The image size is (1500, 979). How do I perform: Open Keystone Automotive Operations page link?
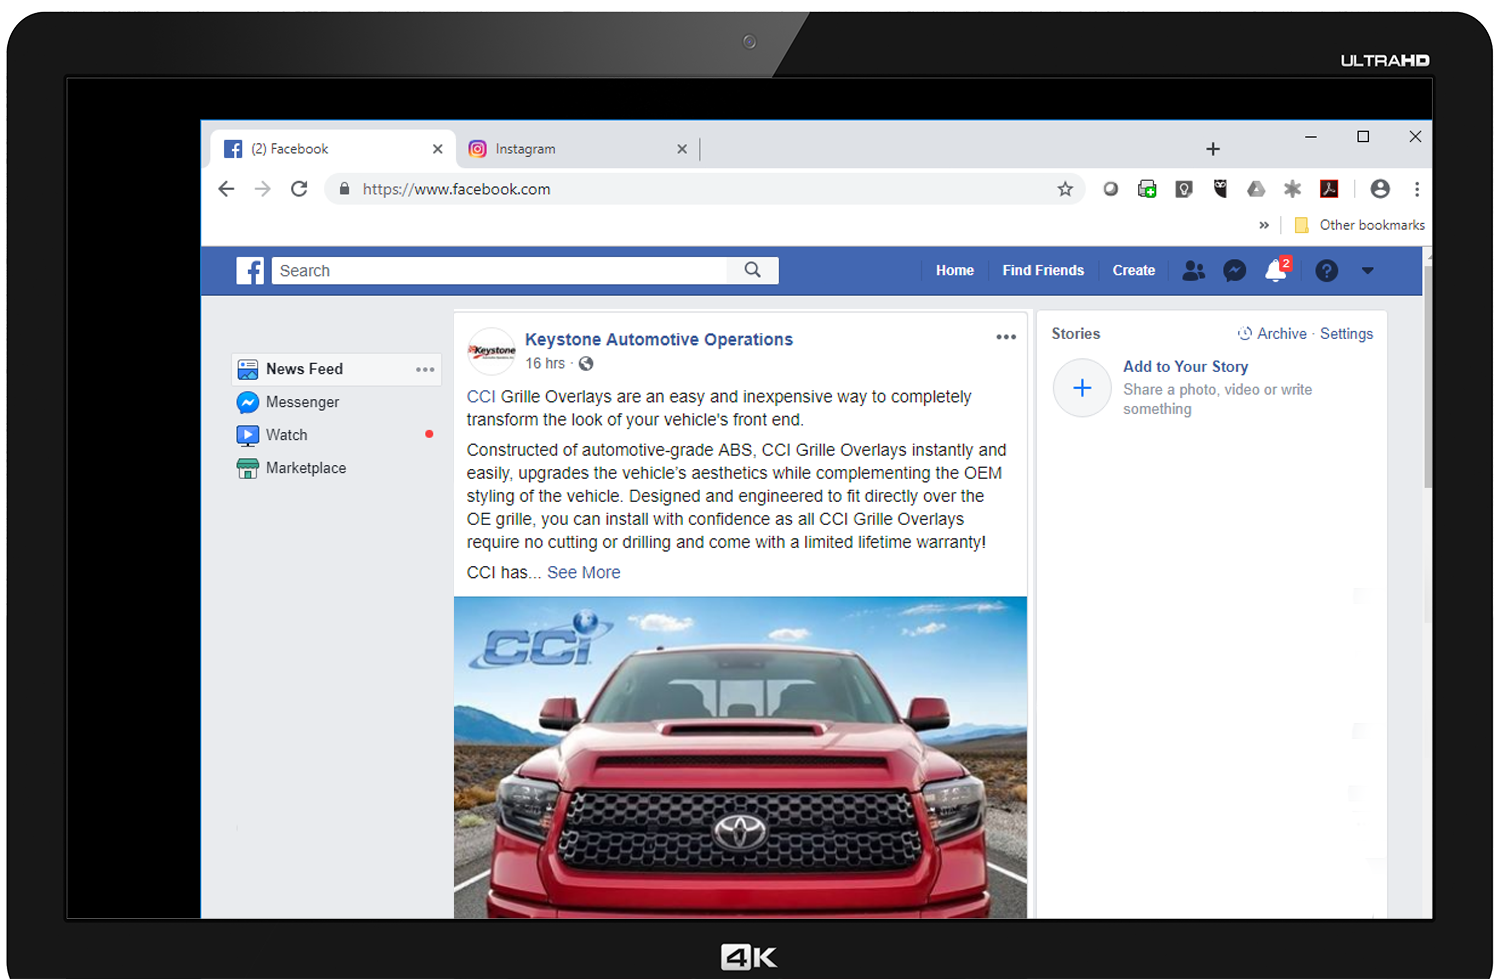coord(659,340)
